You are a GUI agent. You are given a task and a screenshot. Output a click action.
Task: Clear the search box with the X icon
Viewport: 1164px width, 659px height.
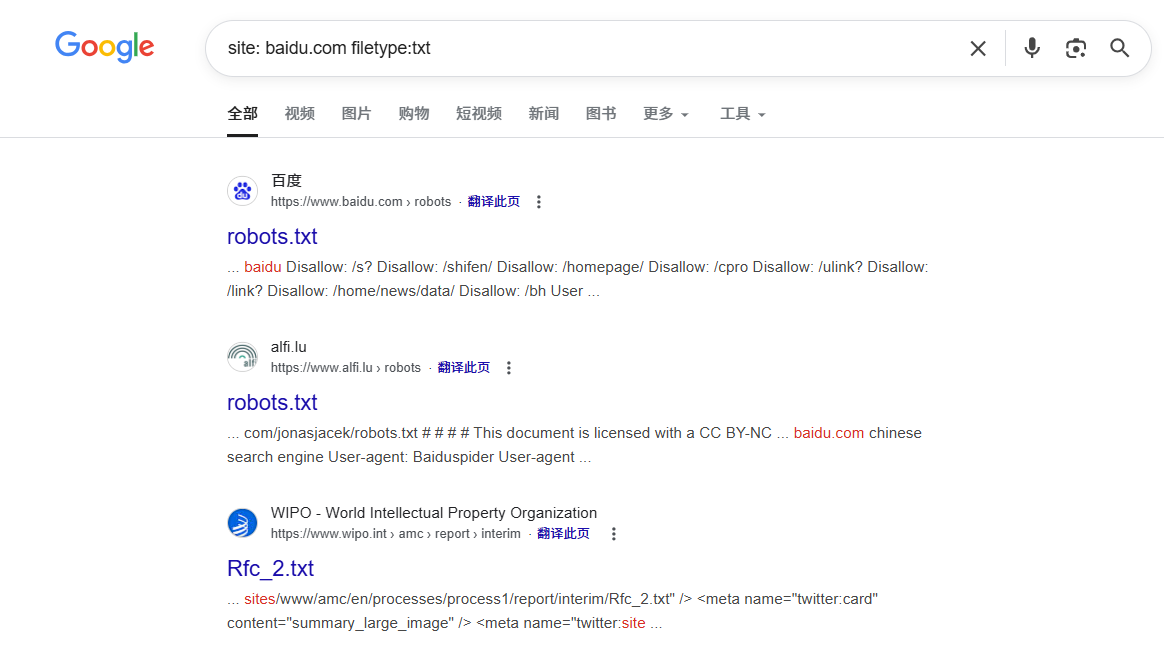[978, 48]
